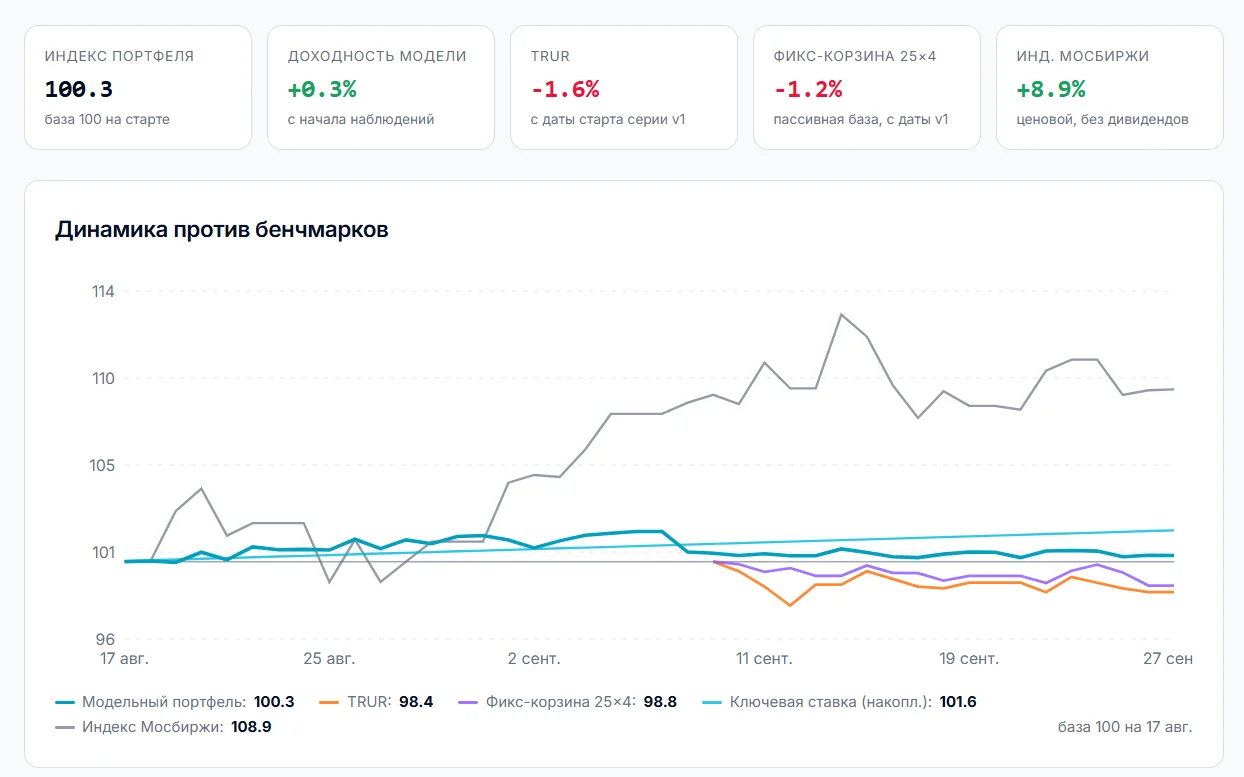Click the 105 y-axis label
Viewport: 1244px width, 777px height.
[x=102, y=465]
